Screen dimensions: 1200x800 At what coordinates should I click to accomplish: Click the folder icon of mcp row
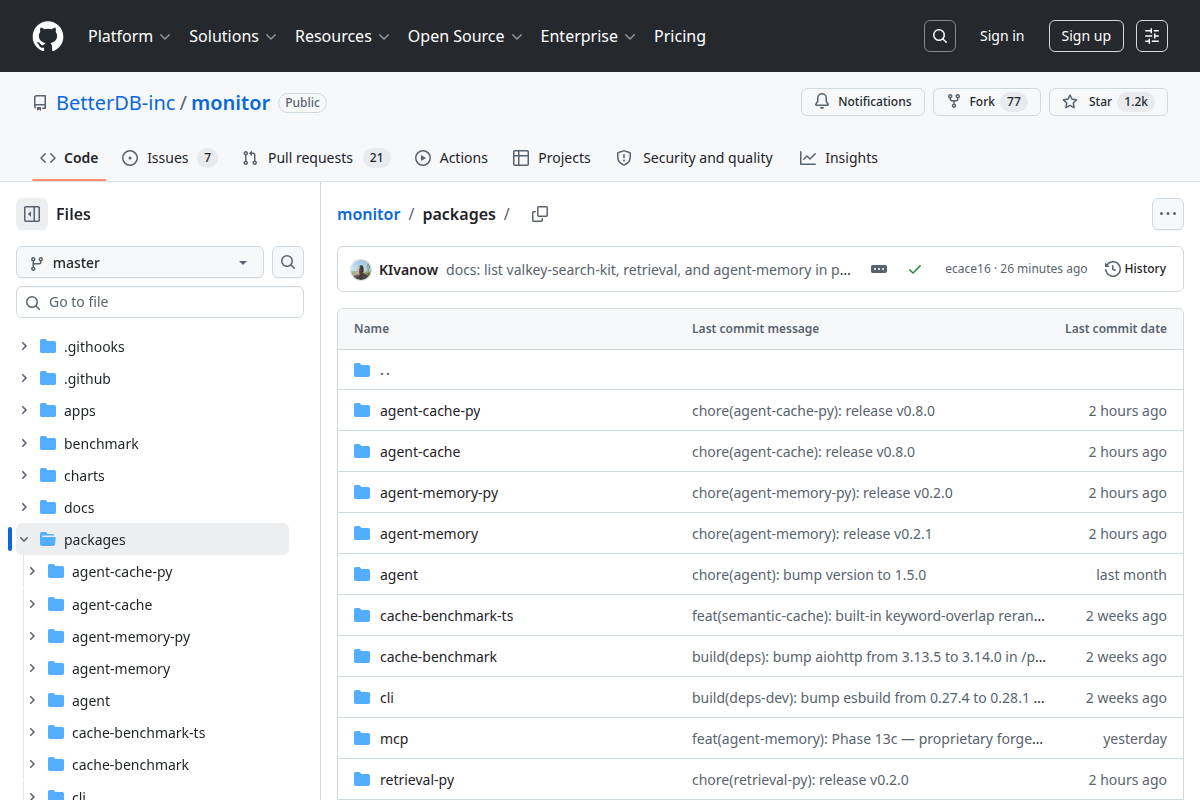[x=362, y=739]
